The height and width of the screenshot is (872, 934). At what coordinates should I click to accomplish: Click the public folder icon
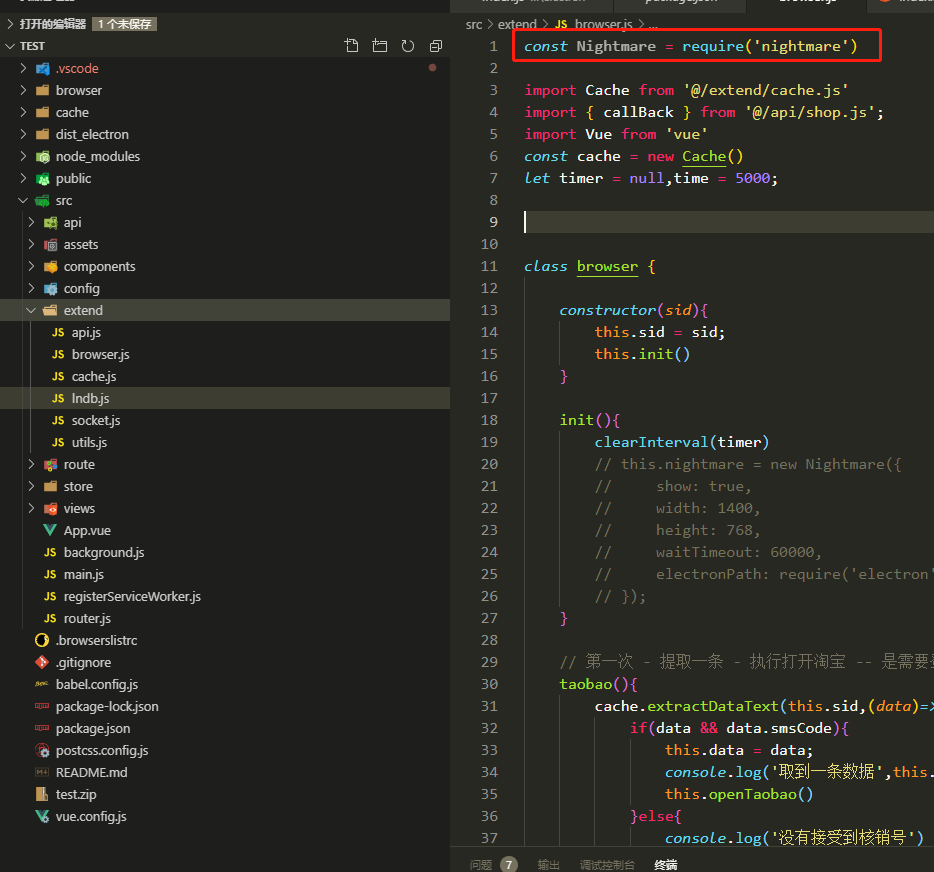coord(42,179)
